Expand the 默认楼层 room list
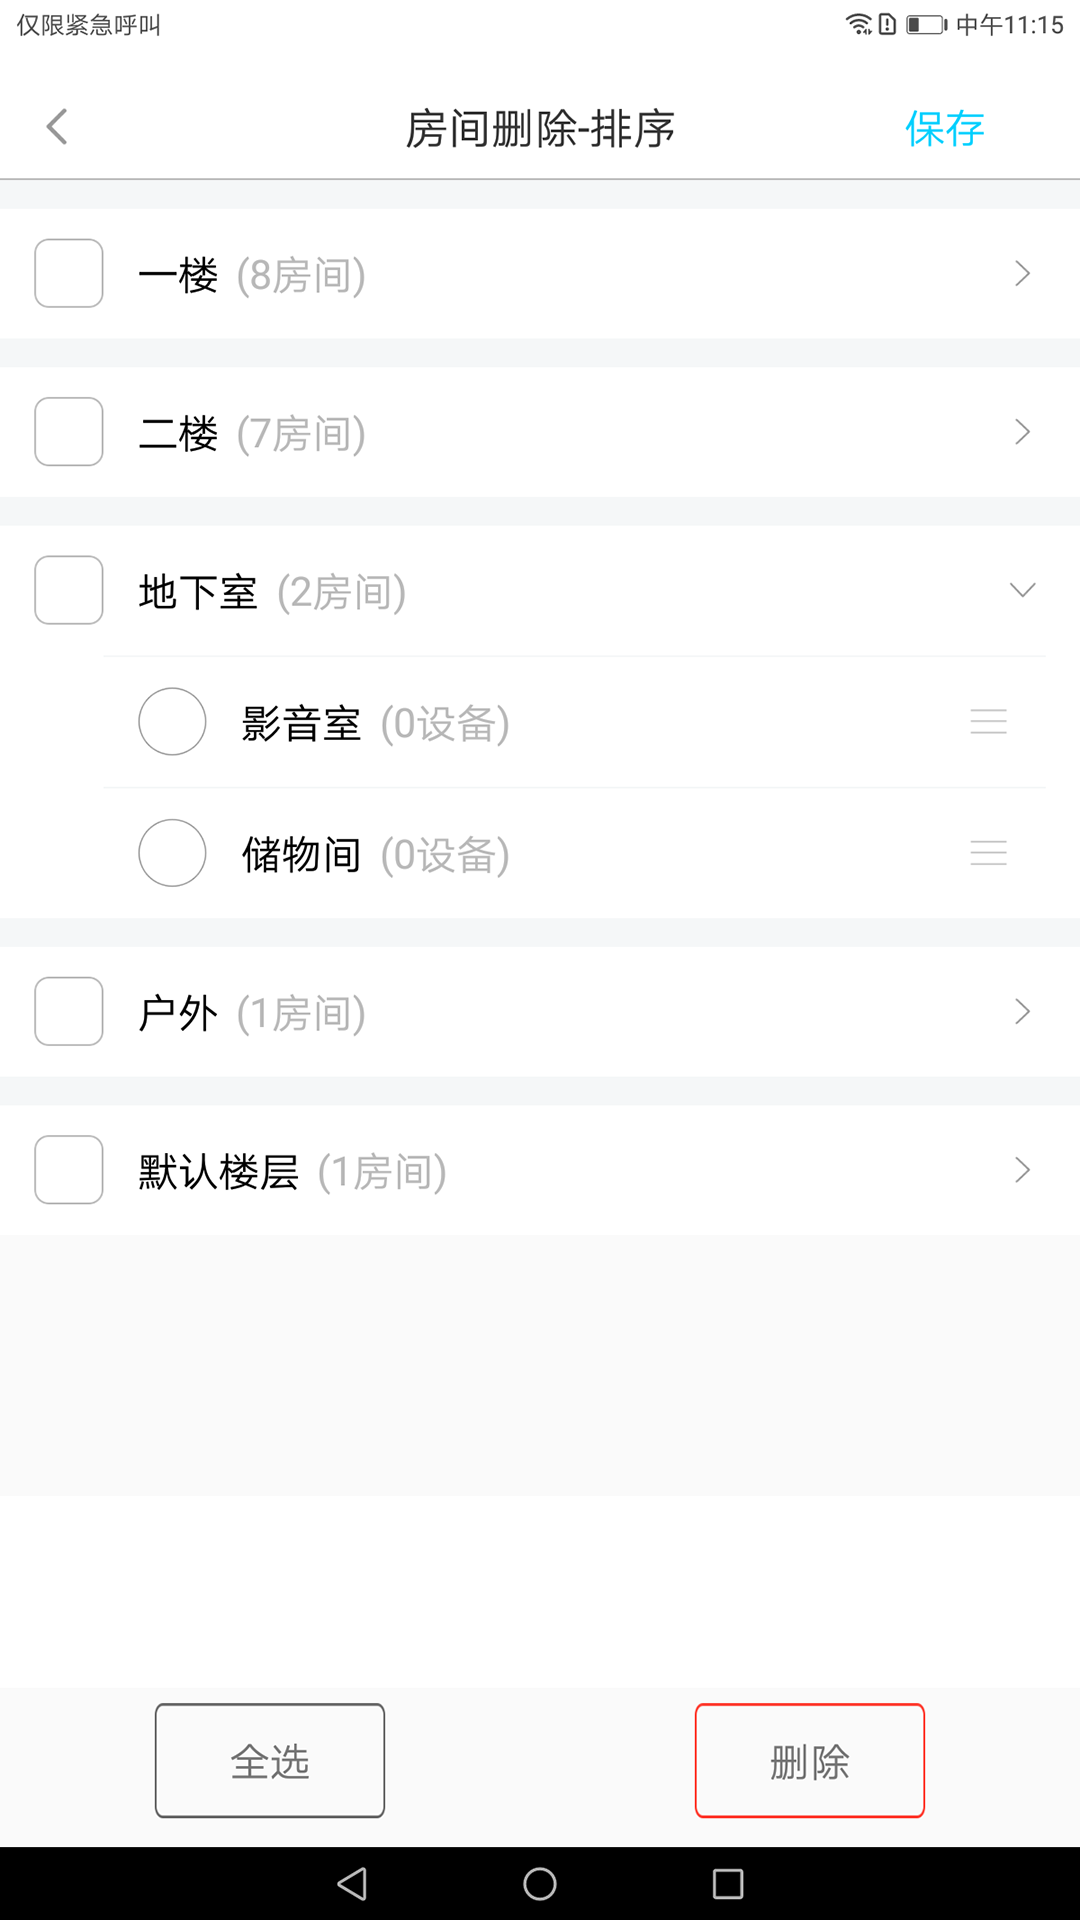 1022,1170
